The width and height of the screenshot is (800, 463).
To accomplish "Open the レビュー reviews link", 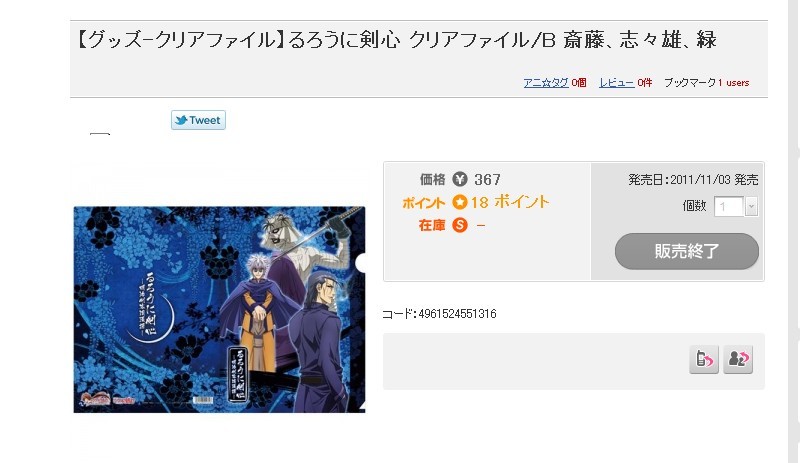I will [x=616, y=83].
